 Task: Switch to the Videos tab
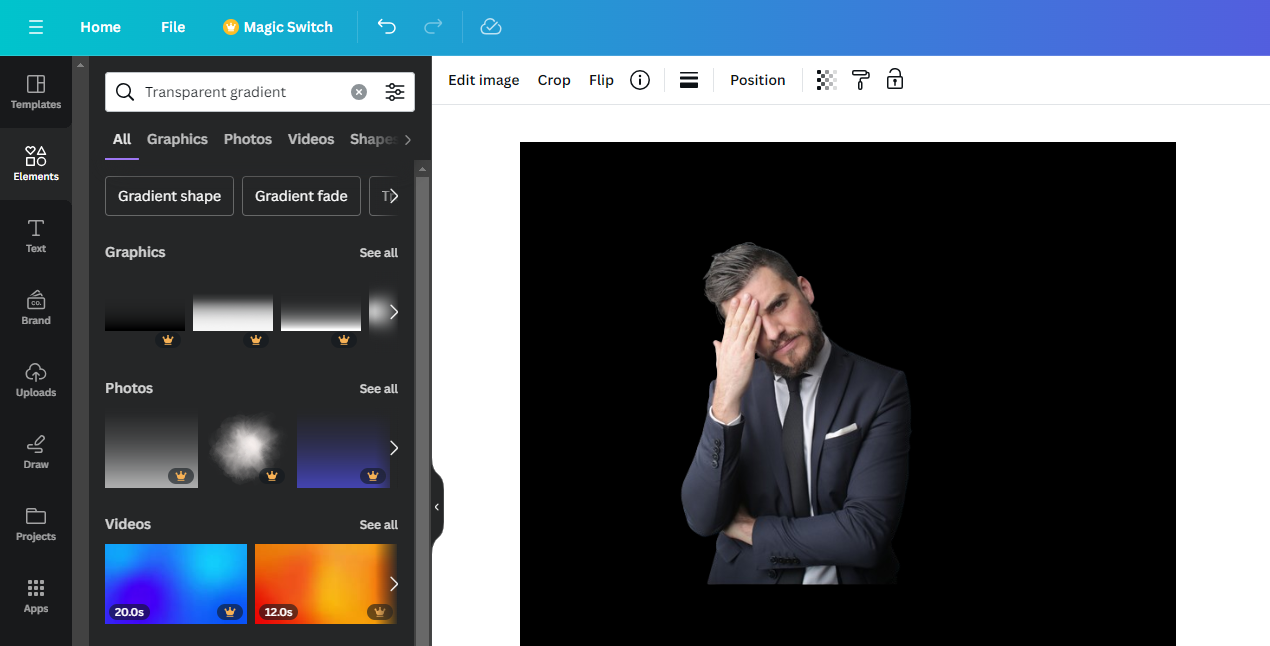tap(311, 139)
